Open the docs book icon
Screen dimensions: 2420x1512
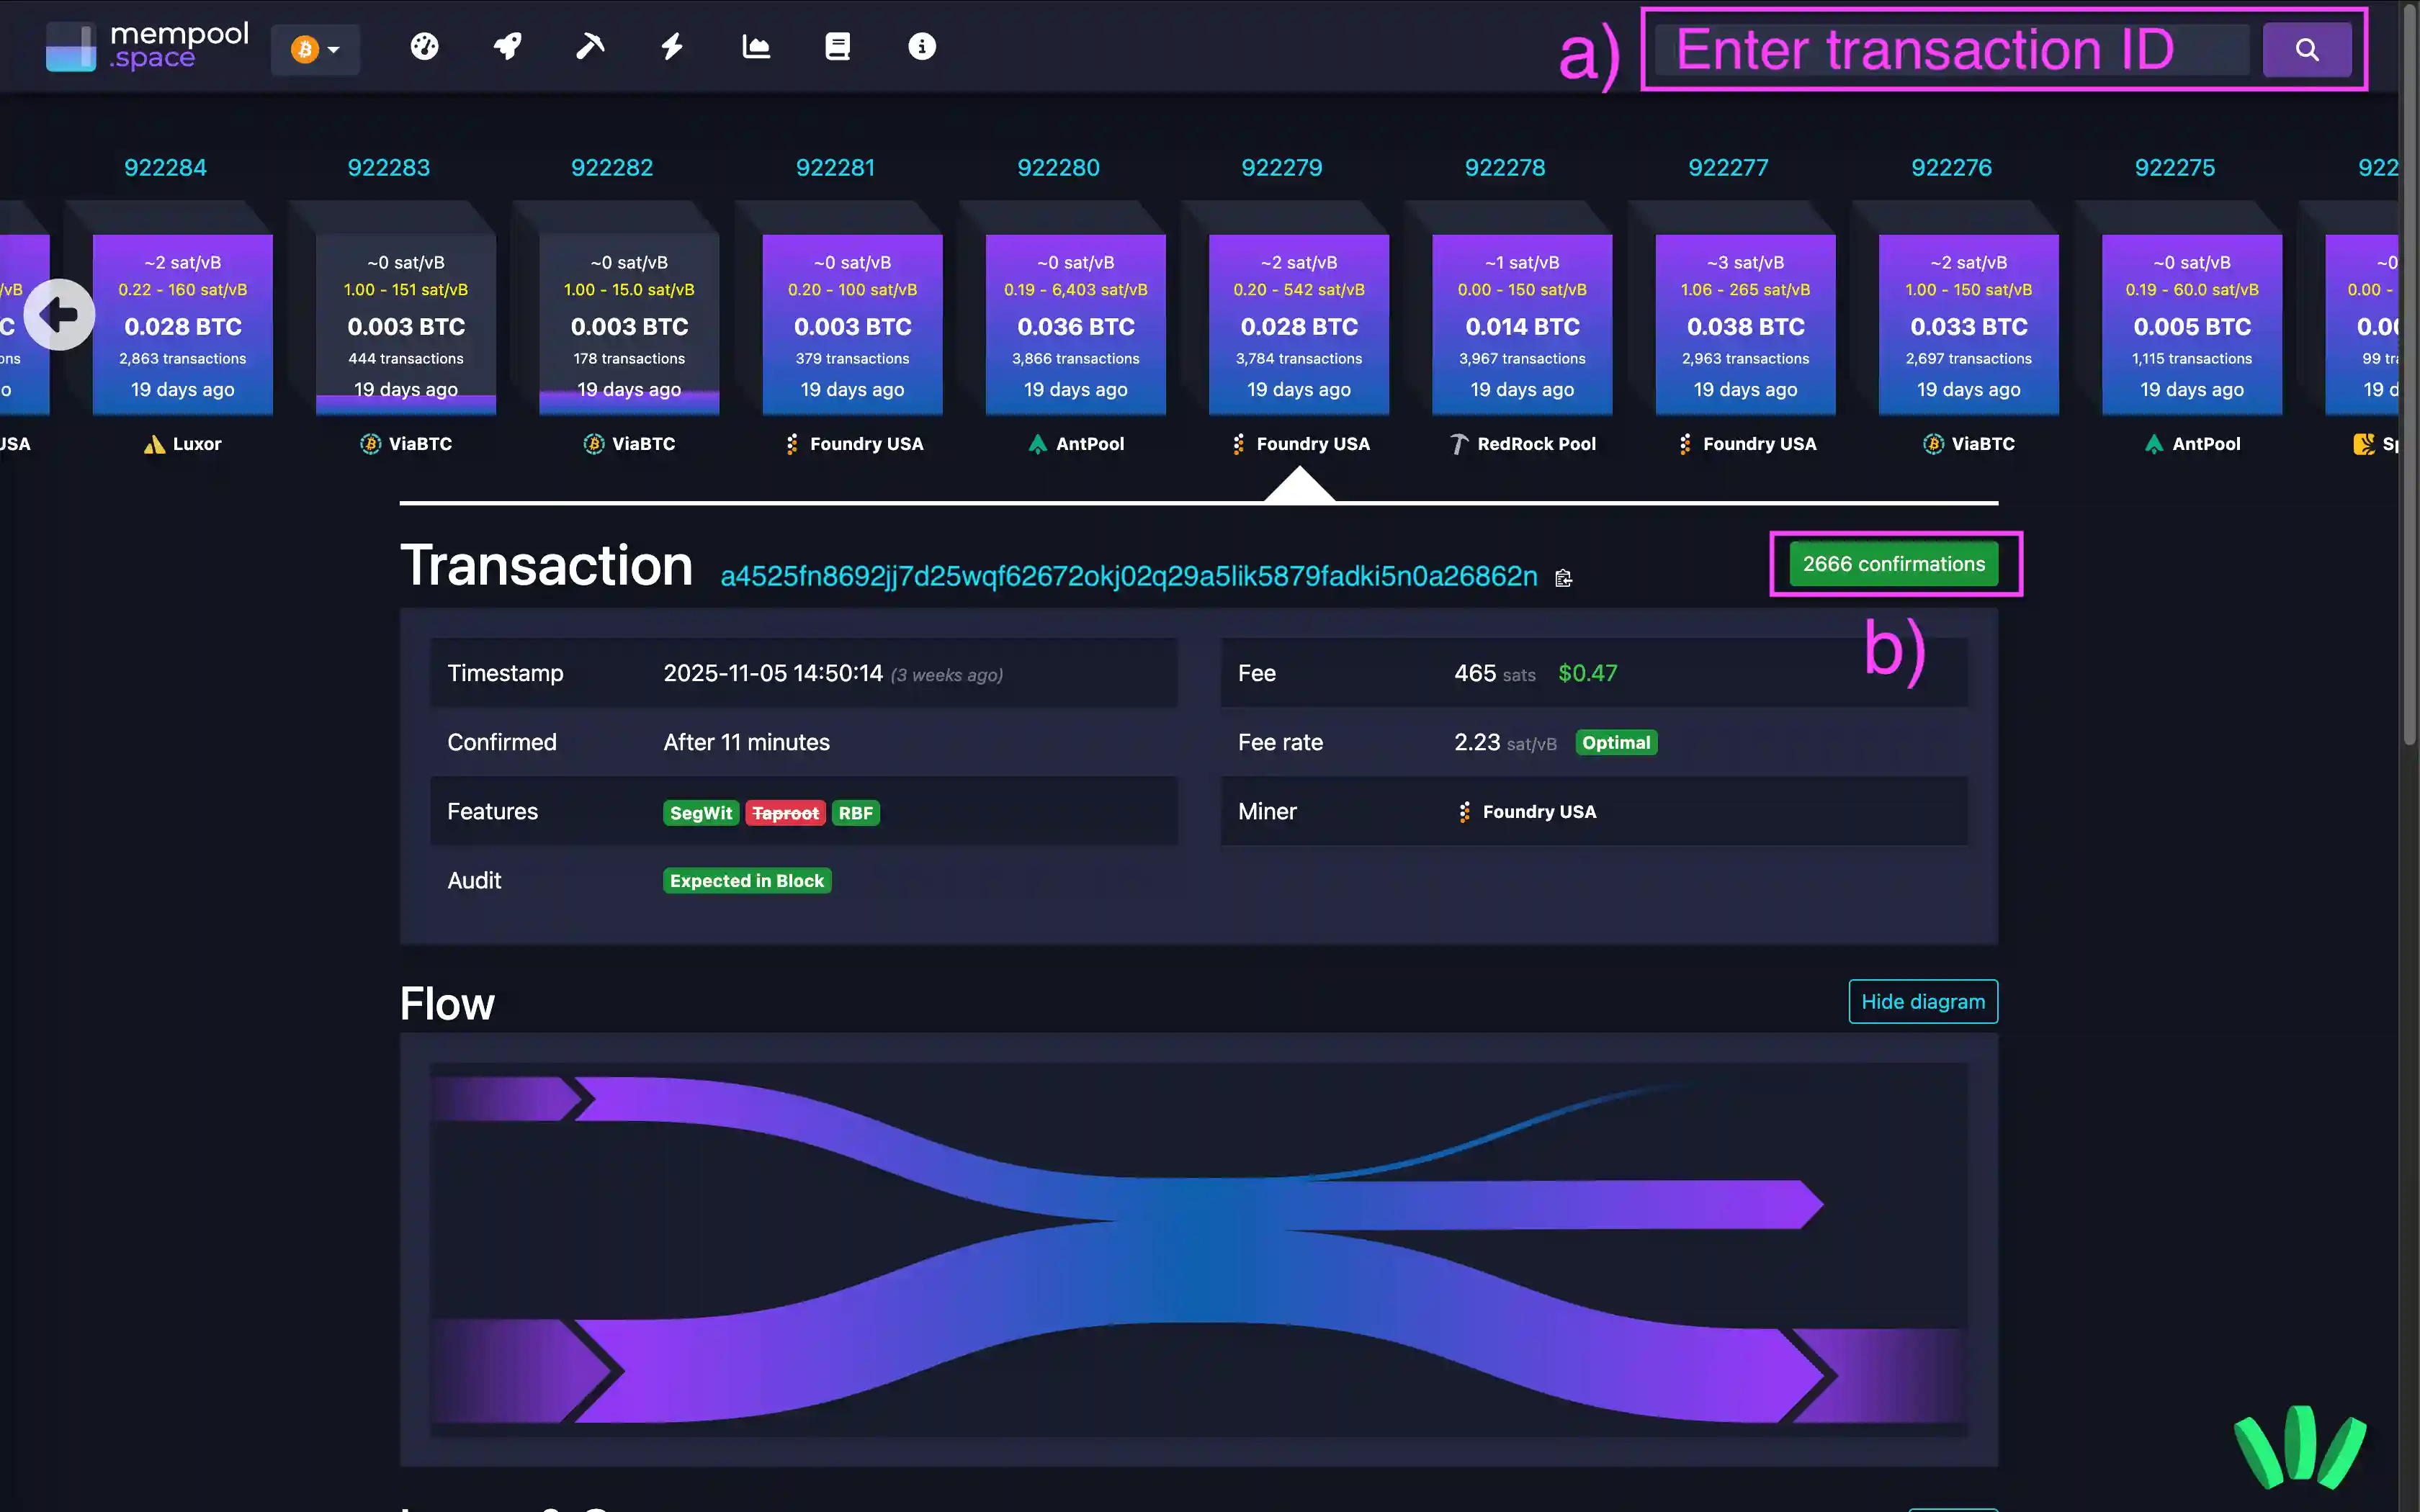838,46
